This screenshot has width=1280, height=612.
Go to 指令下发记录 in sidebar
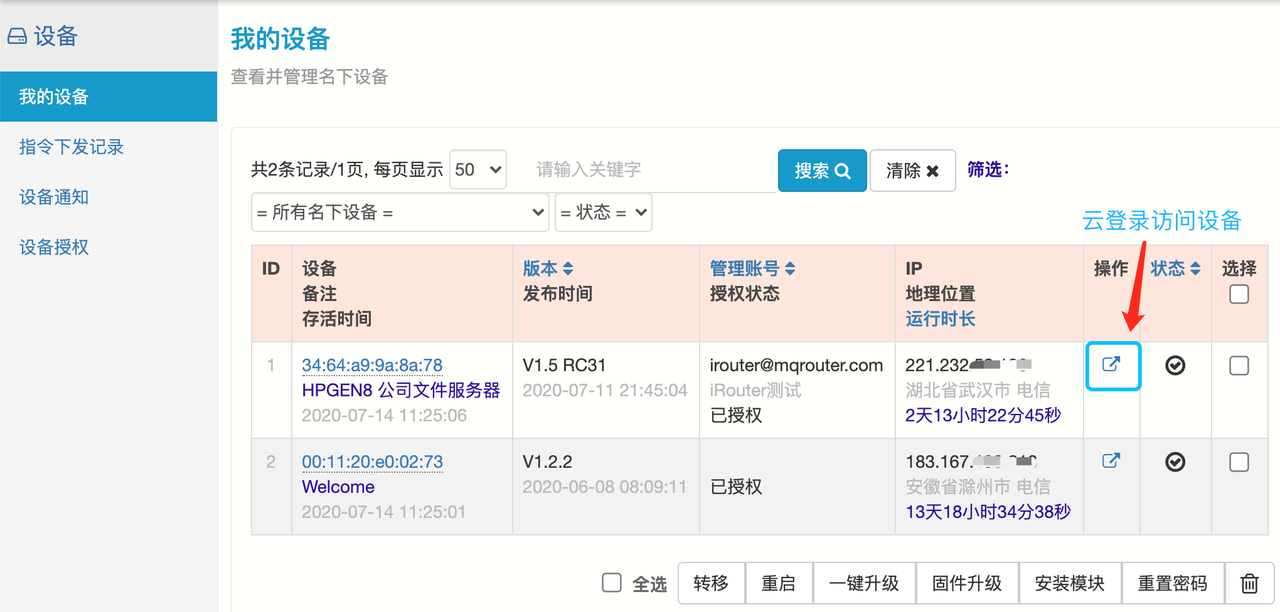[x=72, y=147]
